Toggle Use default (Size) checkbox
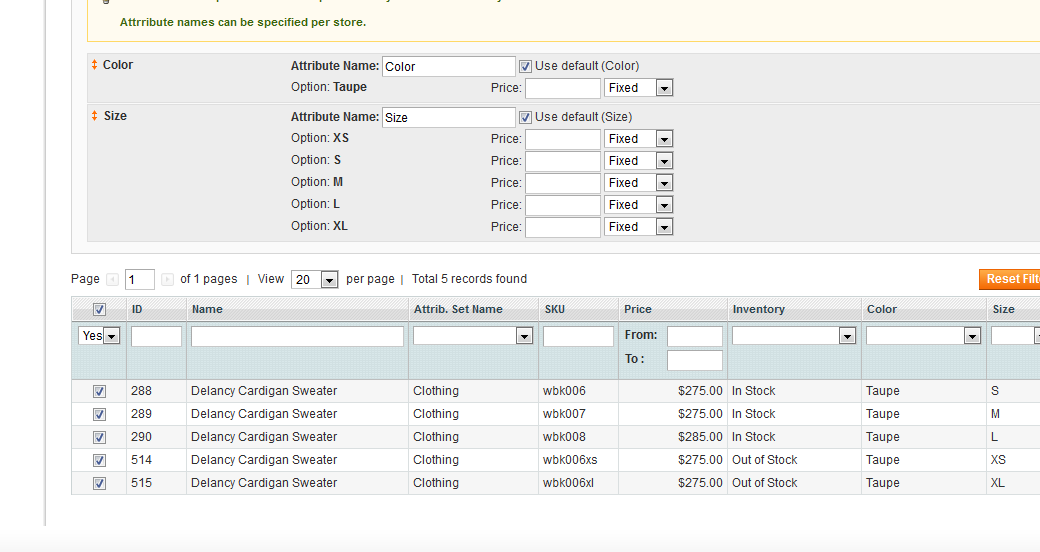 [525, 117]
